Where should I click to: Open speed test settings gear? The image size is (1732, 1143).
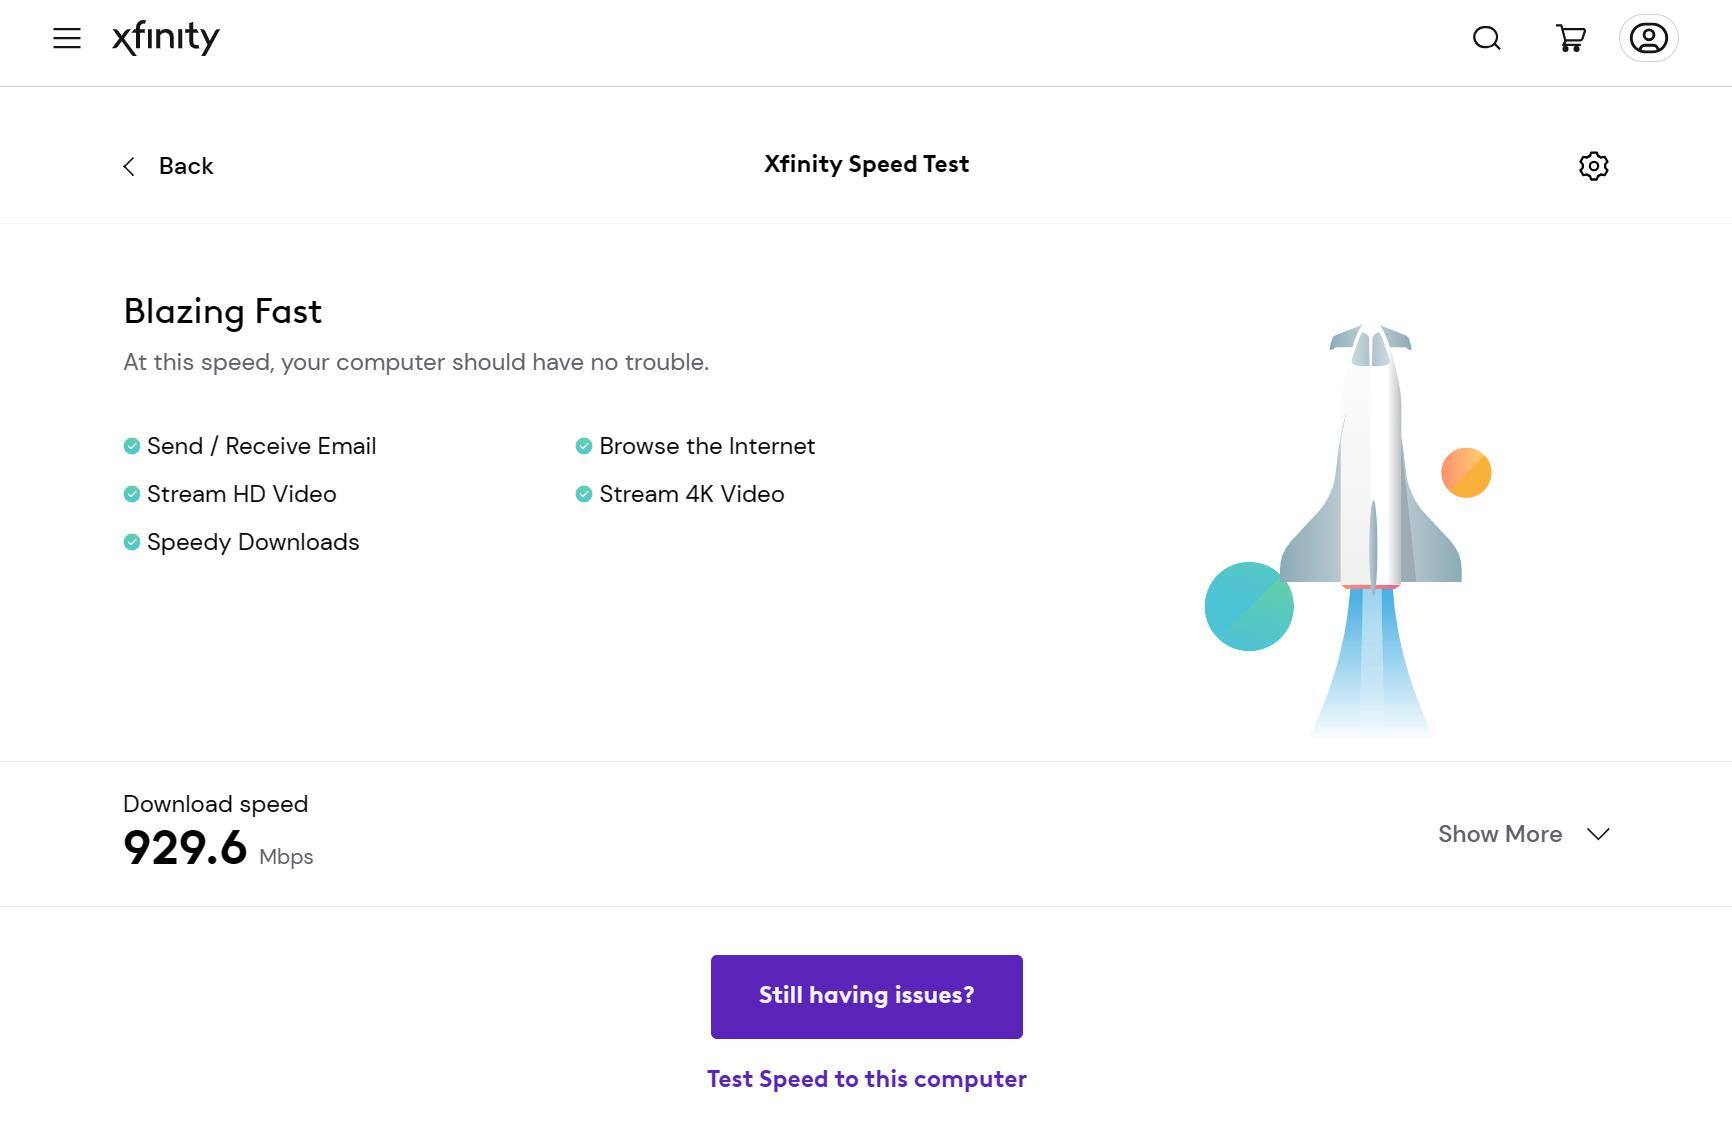click(x=1593, y=166)
